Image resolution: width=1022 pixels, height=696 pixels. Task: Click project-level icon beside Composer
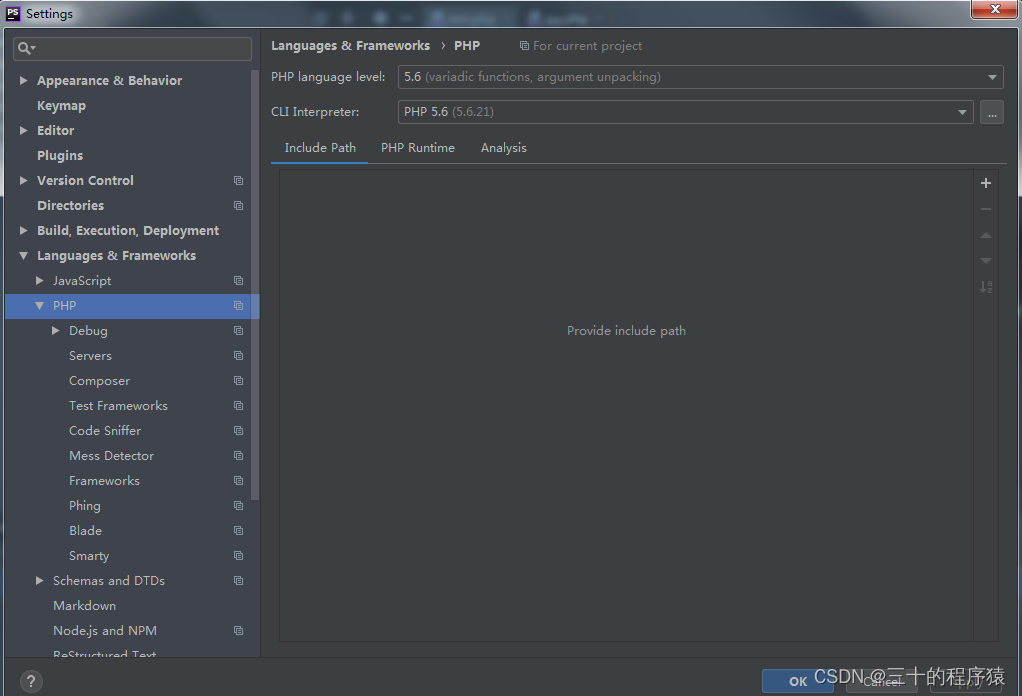pyautogui.click(x=239, y=381)
